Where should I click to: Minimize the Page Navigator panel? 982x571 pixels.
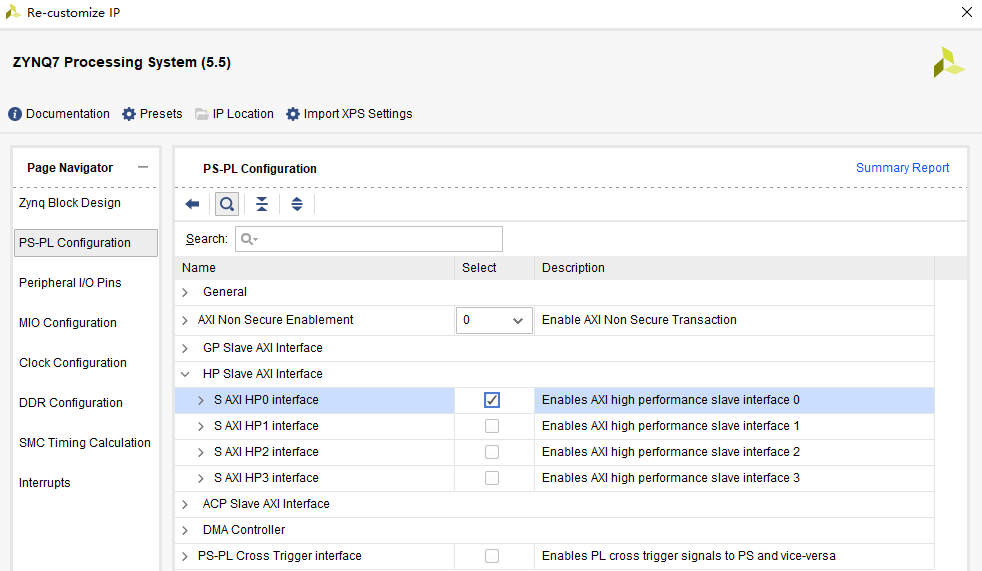click(143, 168)
